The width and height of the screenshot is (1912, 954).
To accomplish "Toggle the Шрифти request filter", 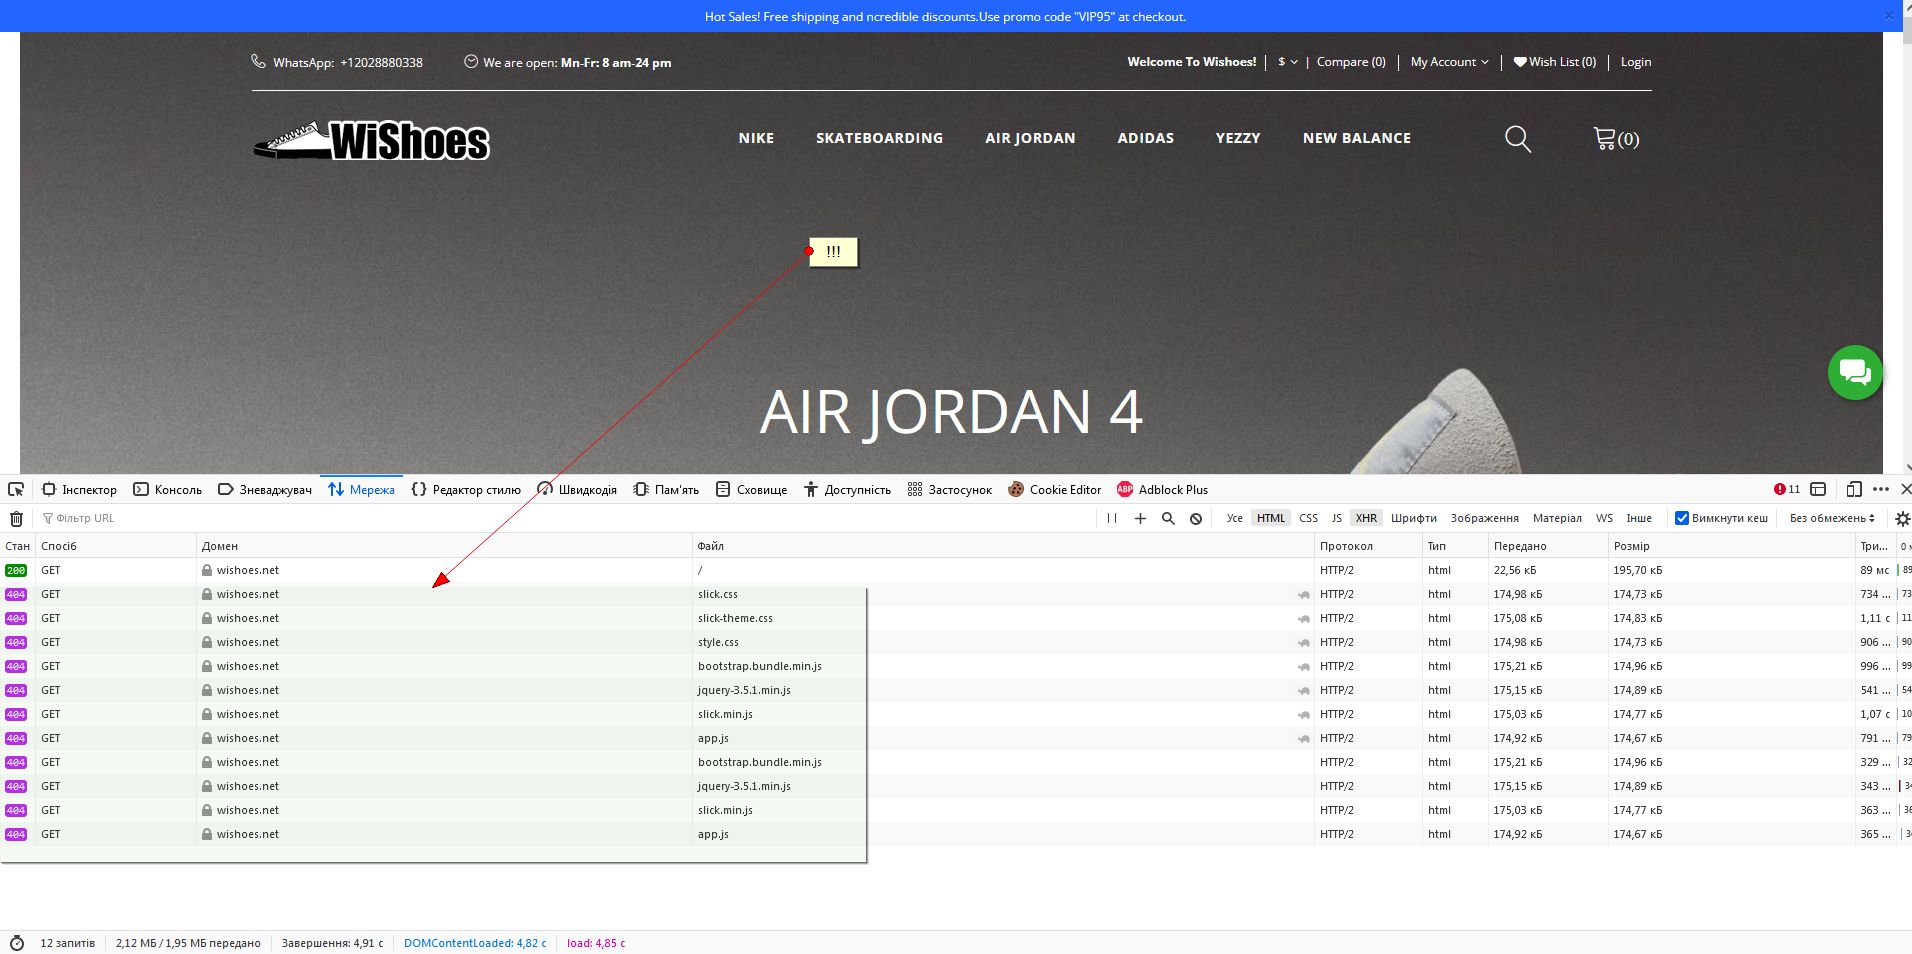I will coord(1414,518).
